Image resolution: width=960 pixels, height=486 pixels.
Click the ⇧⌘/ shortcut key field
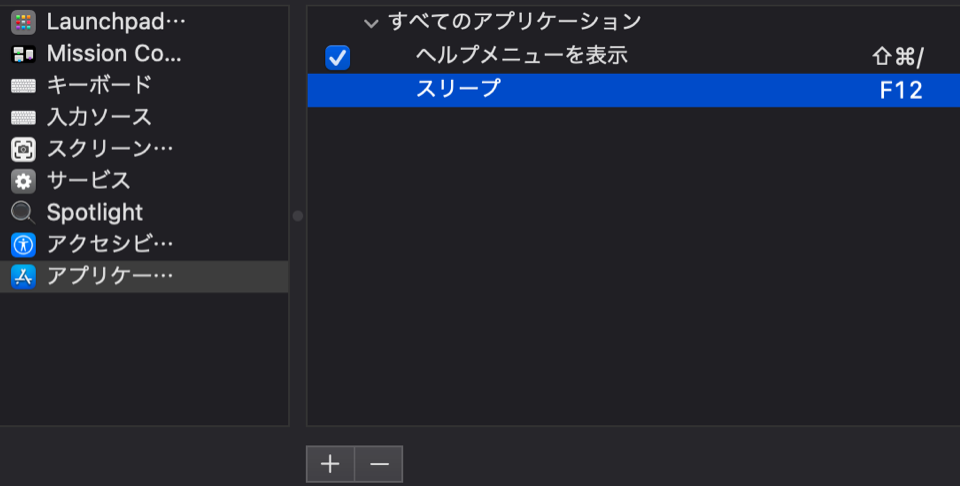pos(898,58)
